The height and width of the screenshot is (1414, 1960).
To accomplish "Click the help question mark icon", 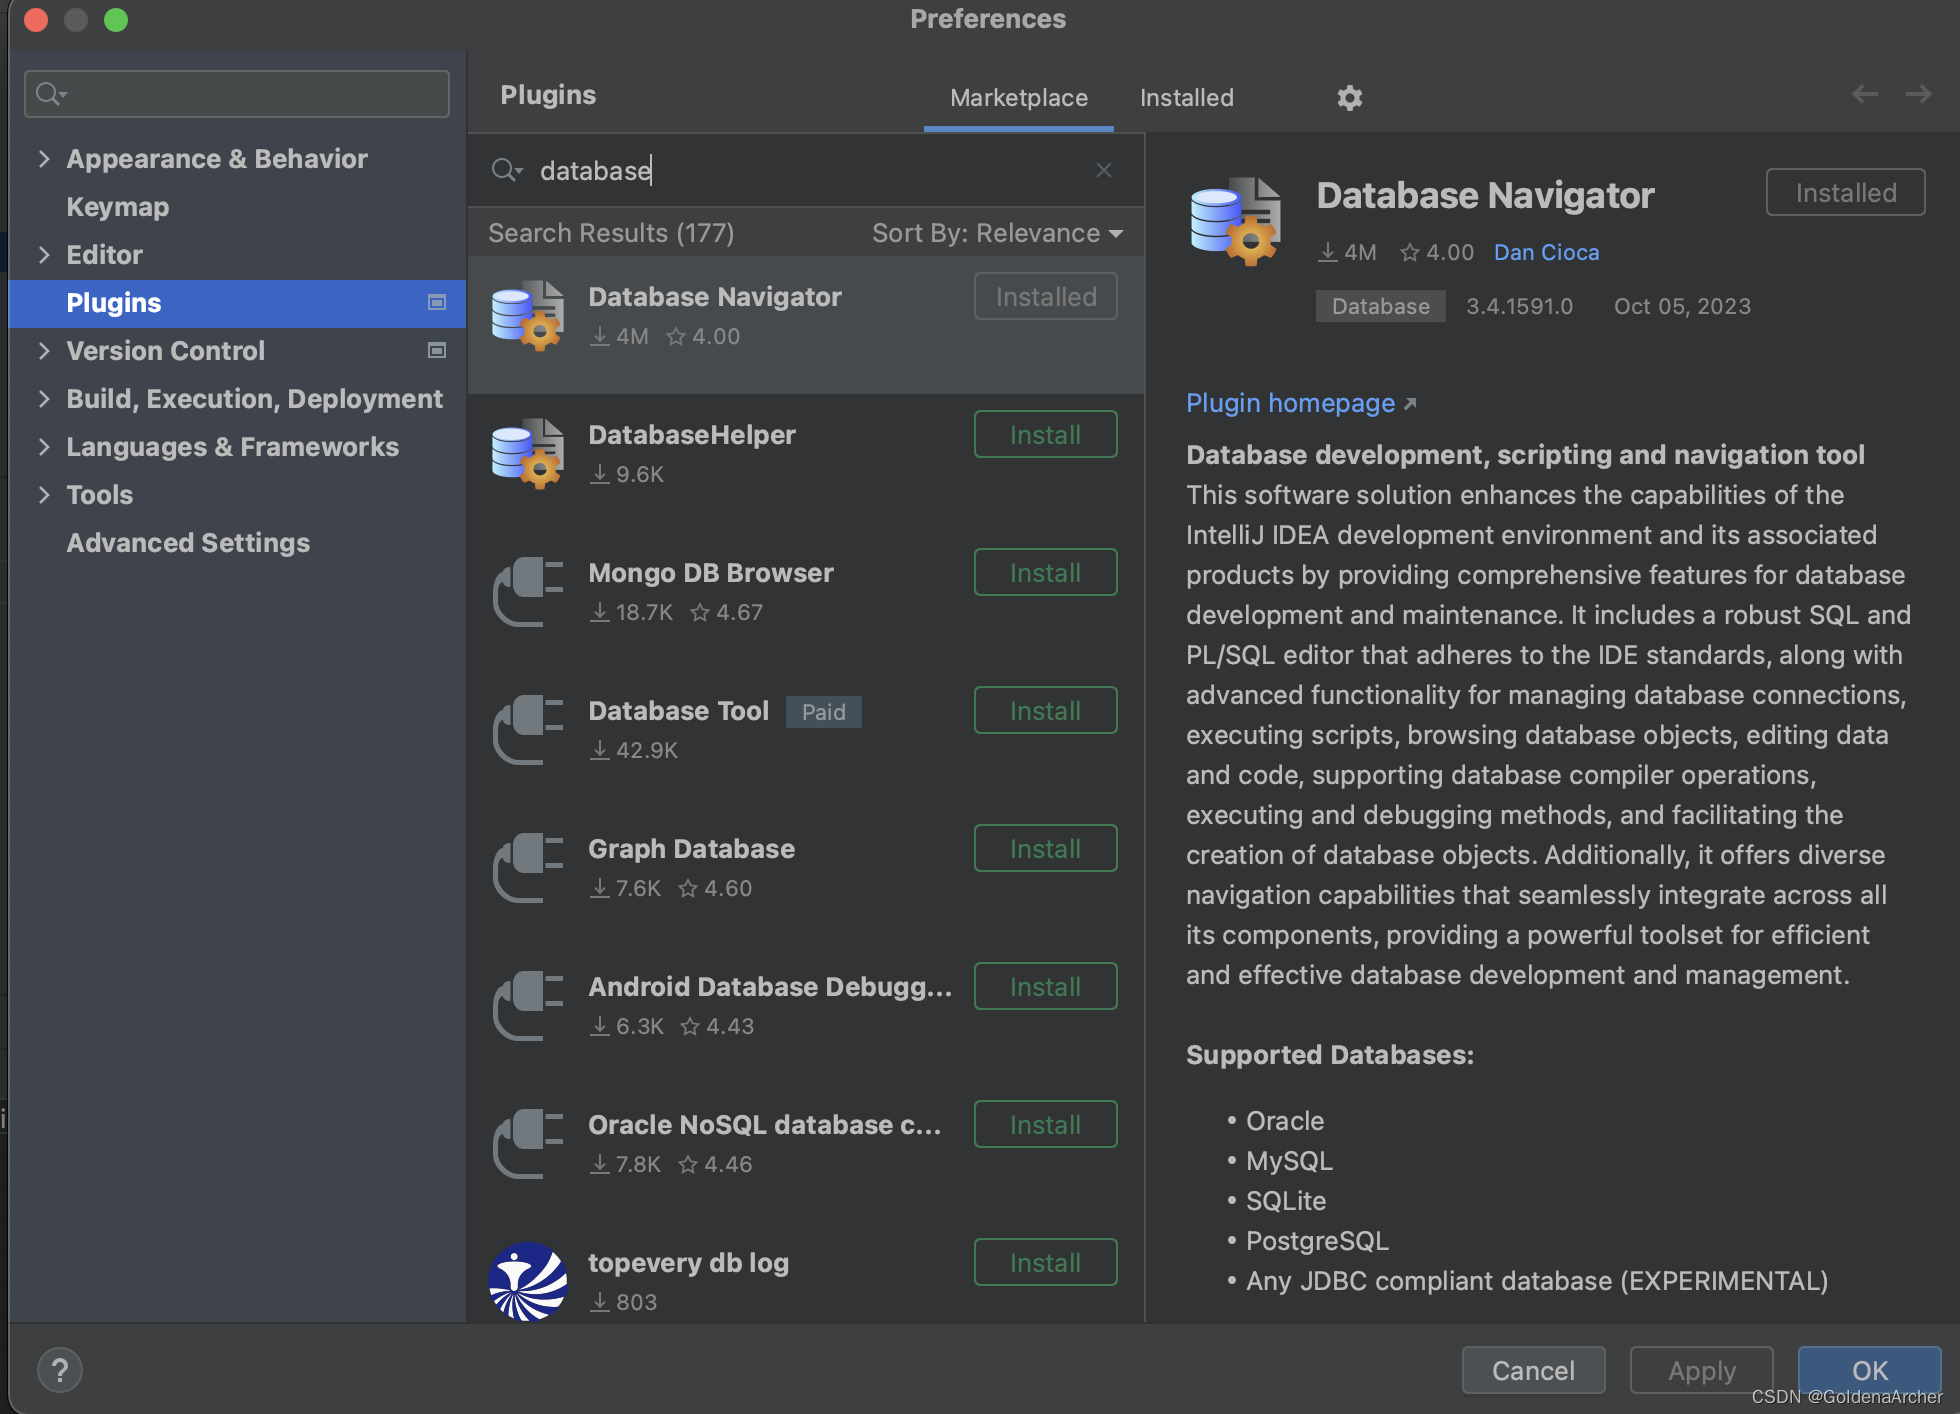I will click(x=60, y=1370).
